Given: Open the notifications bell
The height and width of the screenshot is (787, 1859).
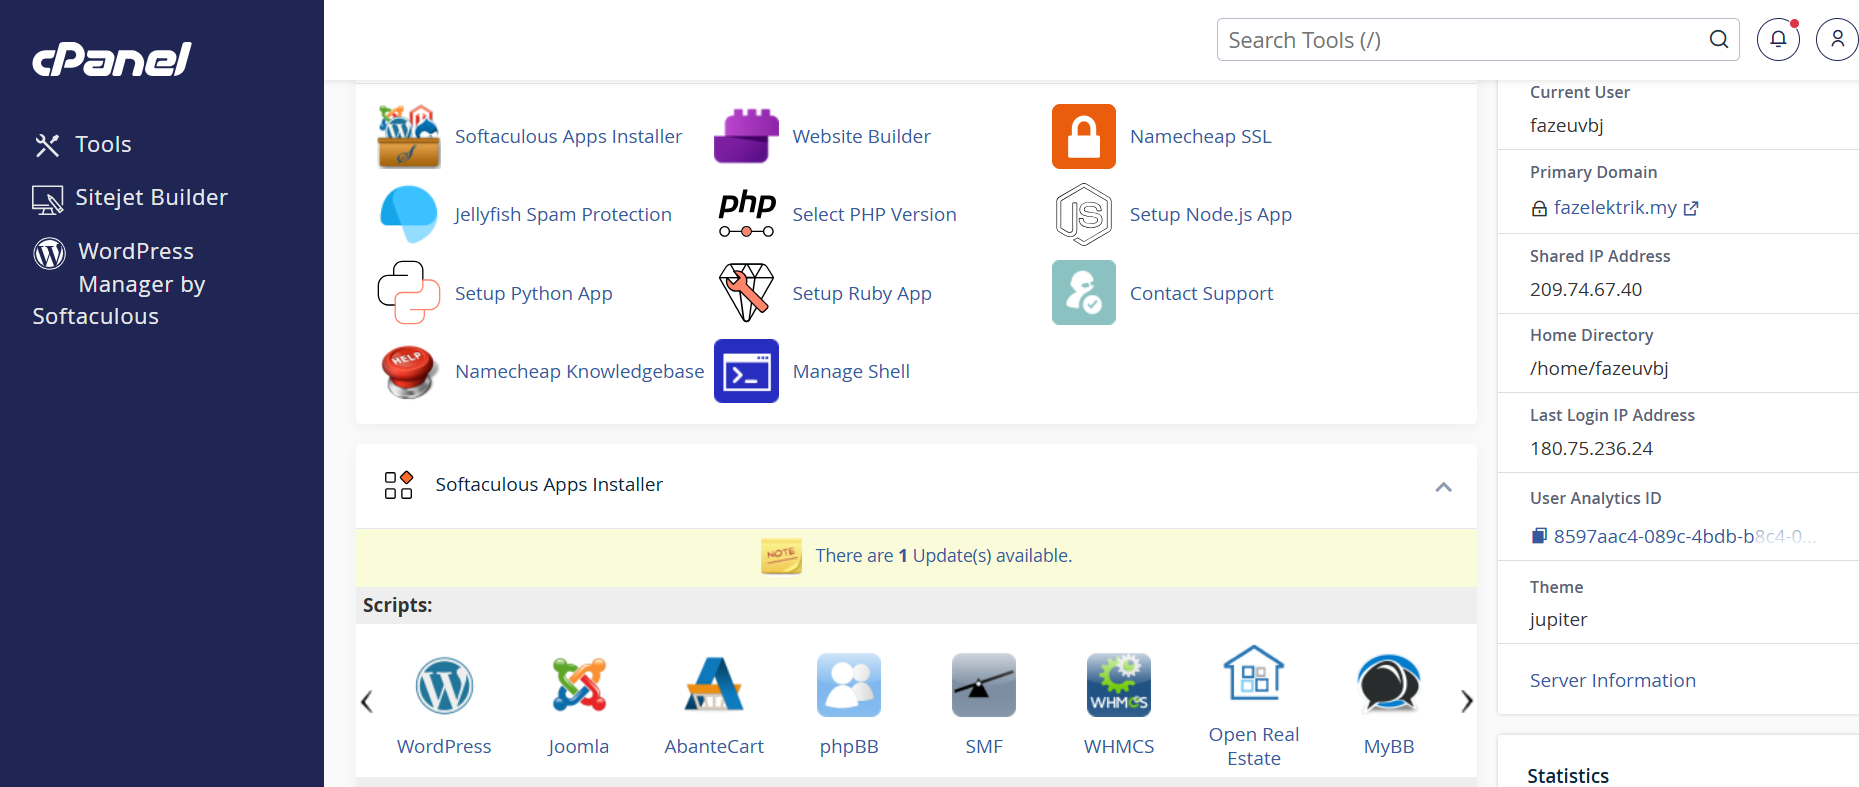Looking at the screenshot, I should pos(1778,40).
